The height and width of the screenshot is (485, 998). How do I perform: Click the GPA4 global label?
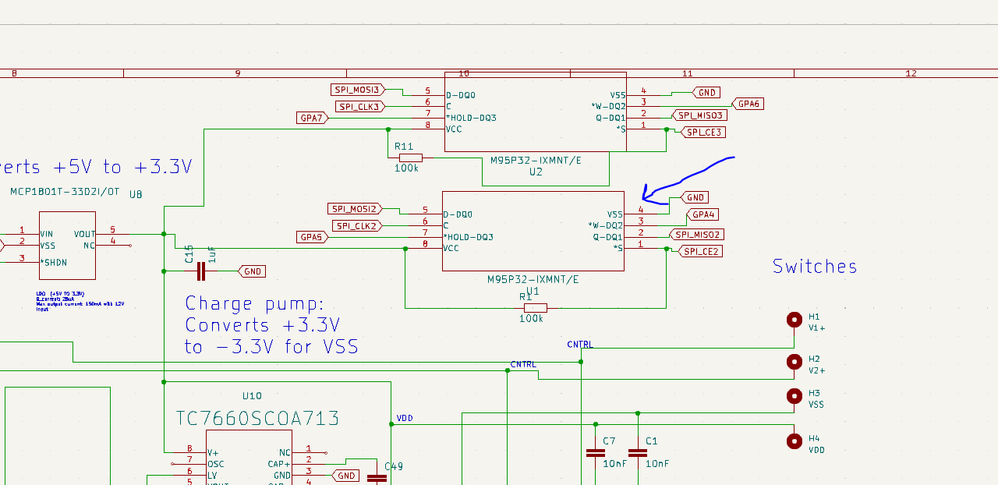704,215
